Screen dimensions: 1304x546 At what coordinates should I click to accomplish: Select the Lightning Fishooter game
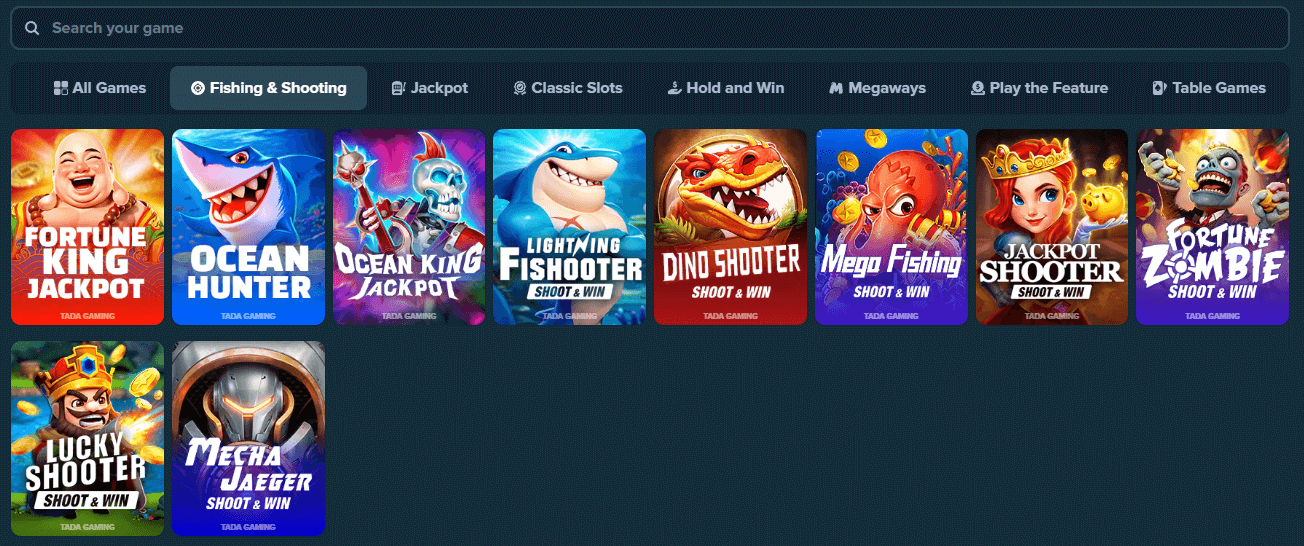point(570,227)
